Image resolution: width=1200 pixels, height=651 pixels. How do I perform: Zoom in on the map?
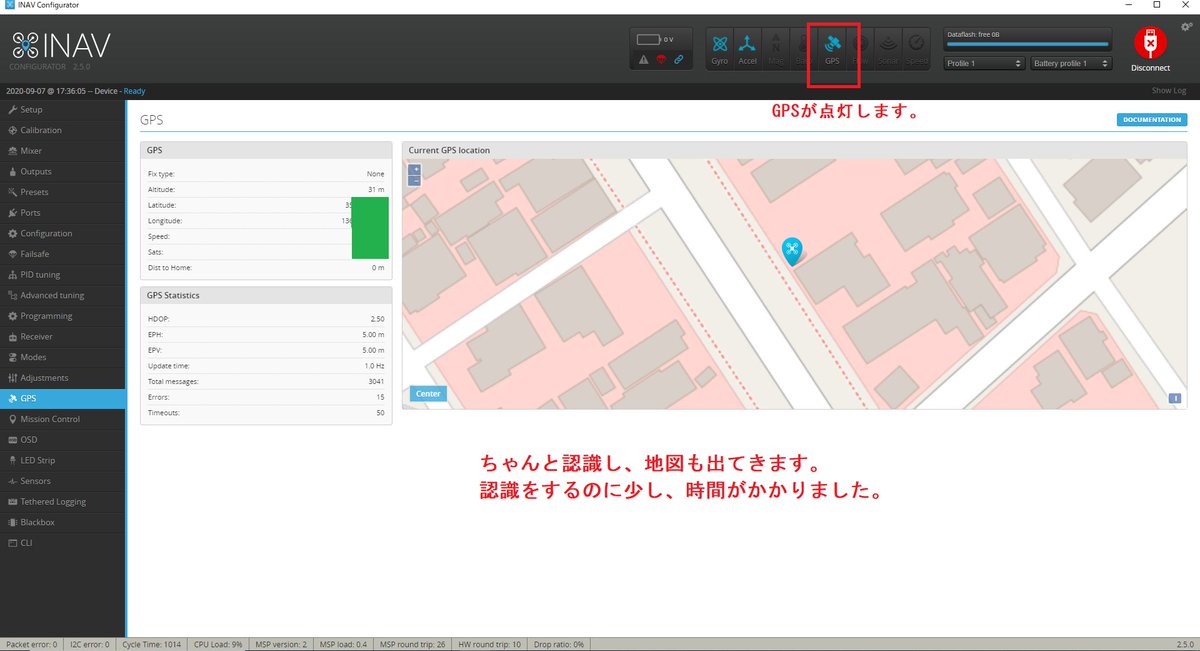point(415,170)
